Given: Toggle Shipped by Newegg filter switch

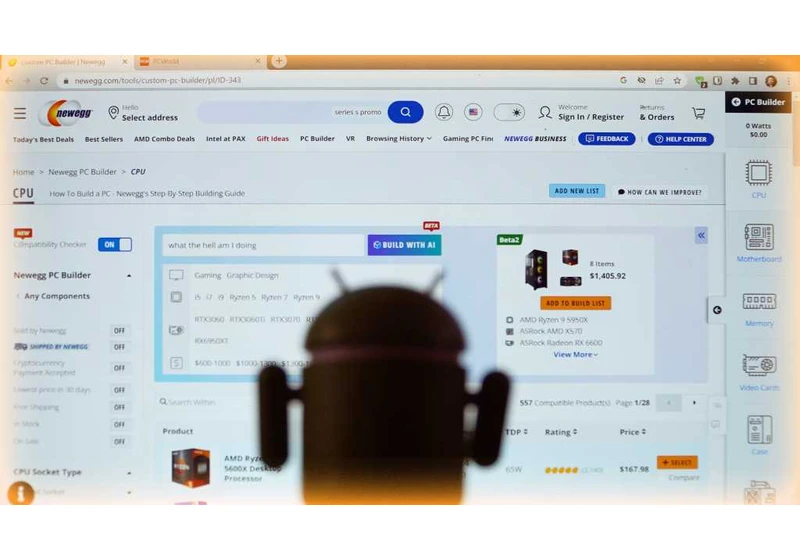Looking at the screenshot, I should pyautogui.click(x=119, y=347).
